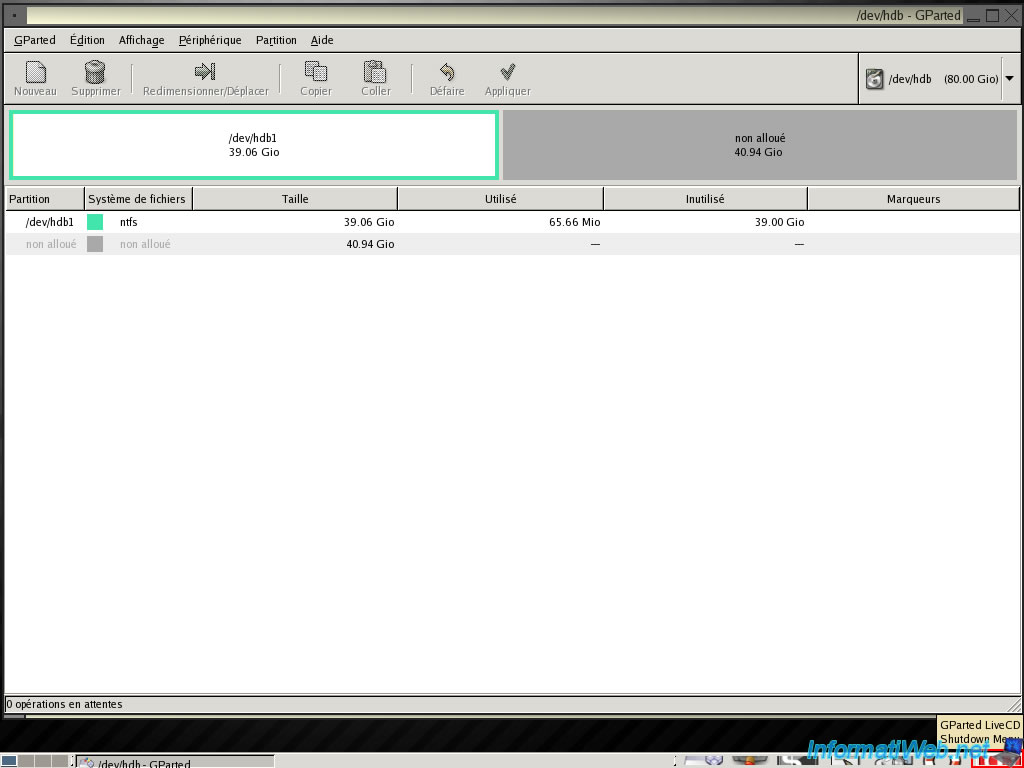This screenshot has width=1024, height=768.
Task: Click the ntfs filesystem cell
Action: (129, 222)
